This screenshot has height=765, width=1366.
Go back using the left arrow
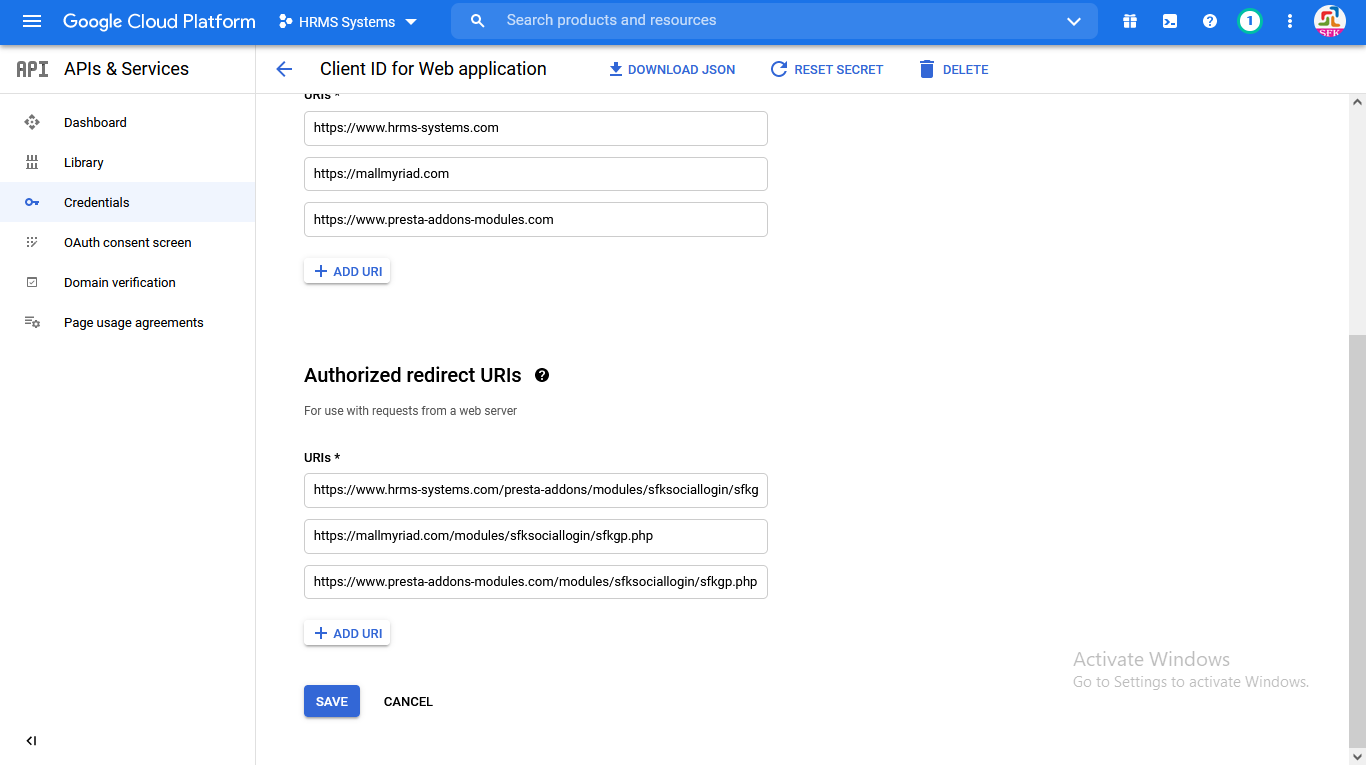284,69
